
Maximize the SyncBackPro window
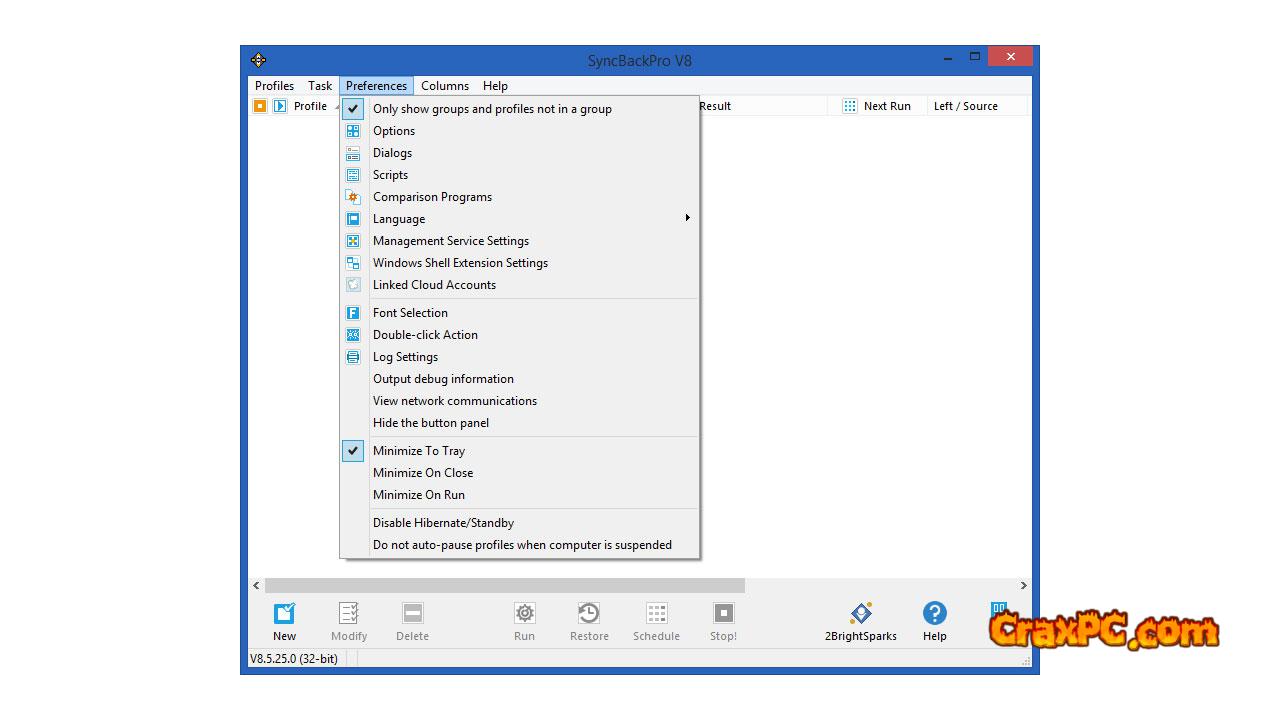point(975,57)
